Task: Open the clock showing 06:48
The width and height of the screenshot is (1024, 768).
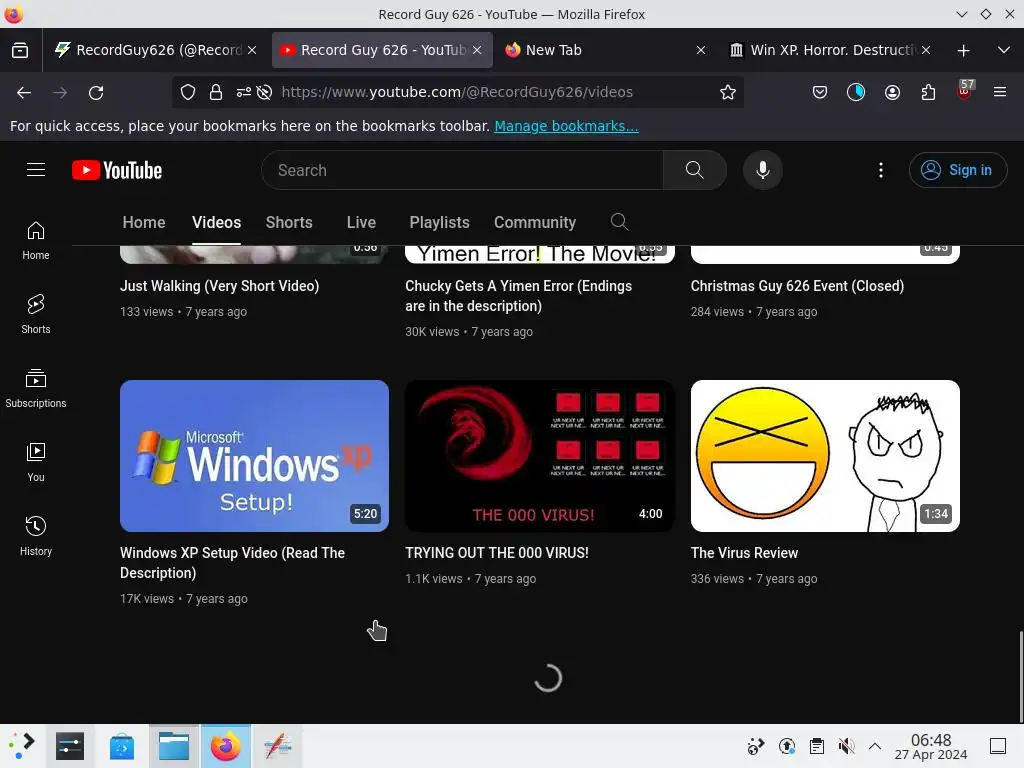Action: pyautogui.click(x=931, y=746)
